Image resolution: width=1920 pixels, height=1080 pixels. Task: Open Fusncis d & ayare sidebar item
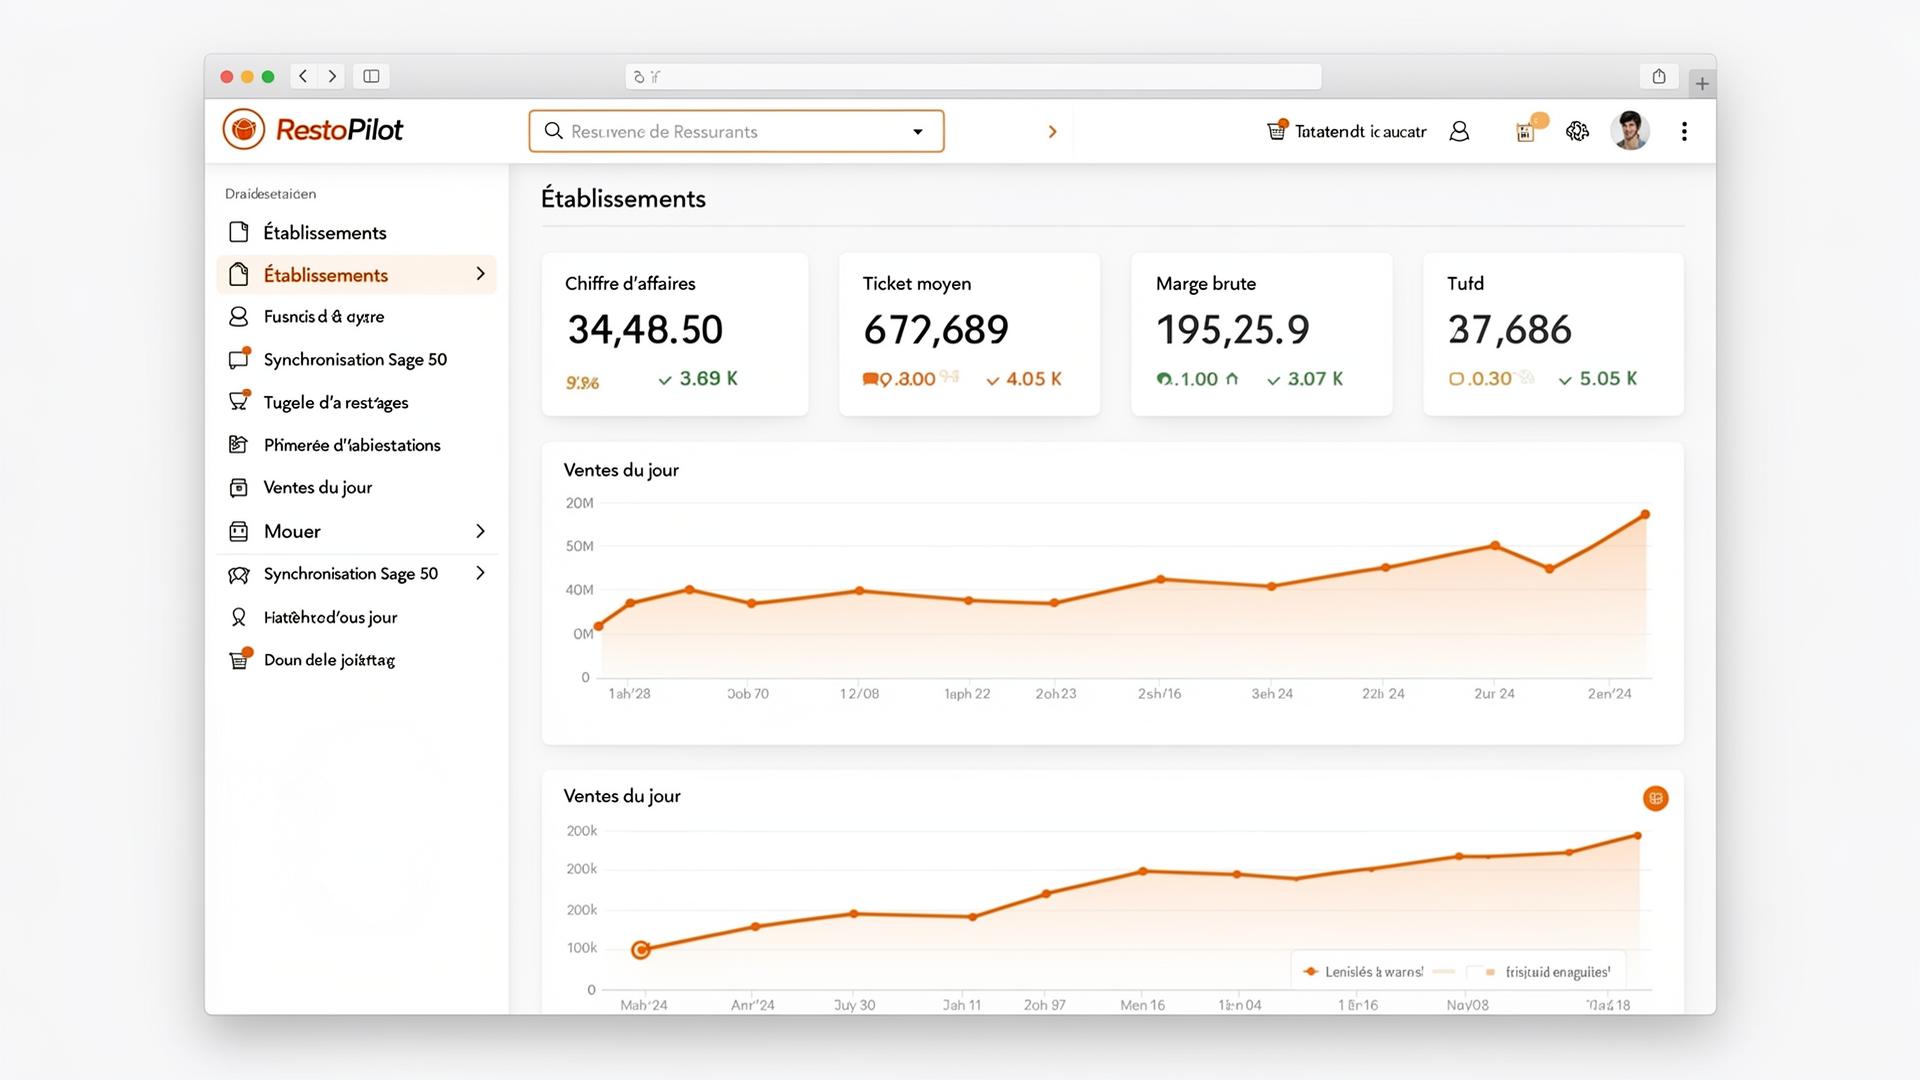(x=356, y=316)
